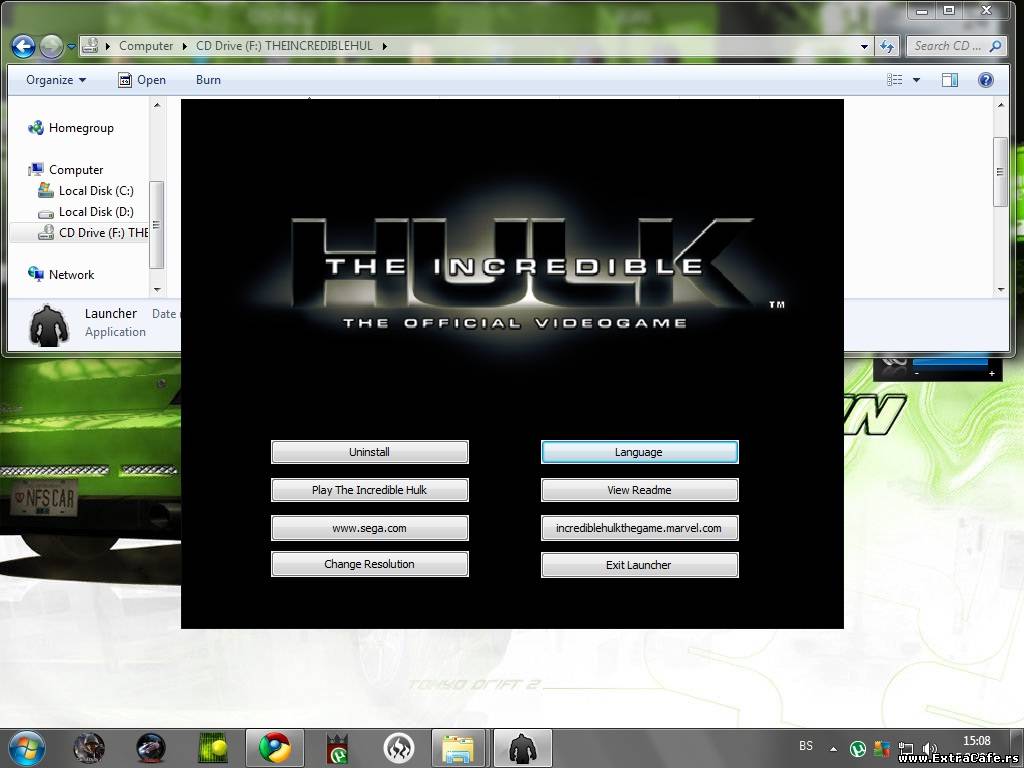
Task: Select Network in navigation pane
Action: click(61, 275)
